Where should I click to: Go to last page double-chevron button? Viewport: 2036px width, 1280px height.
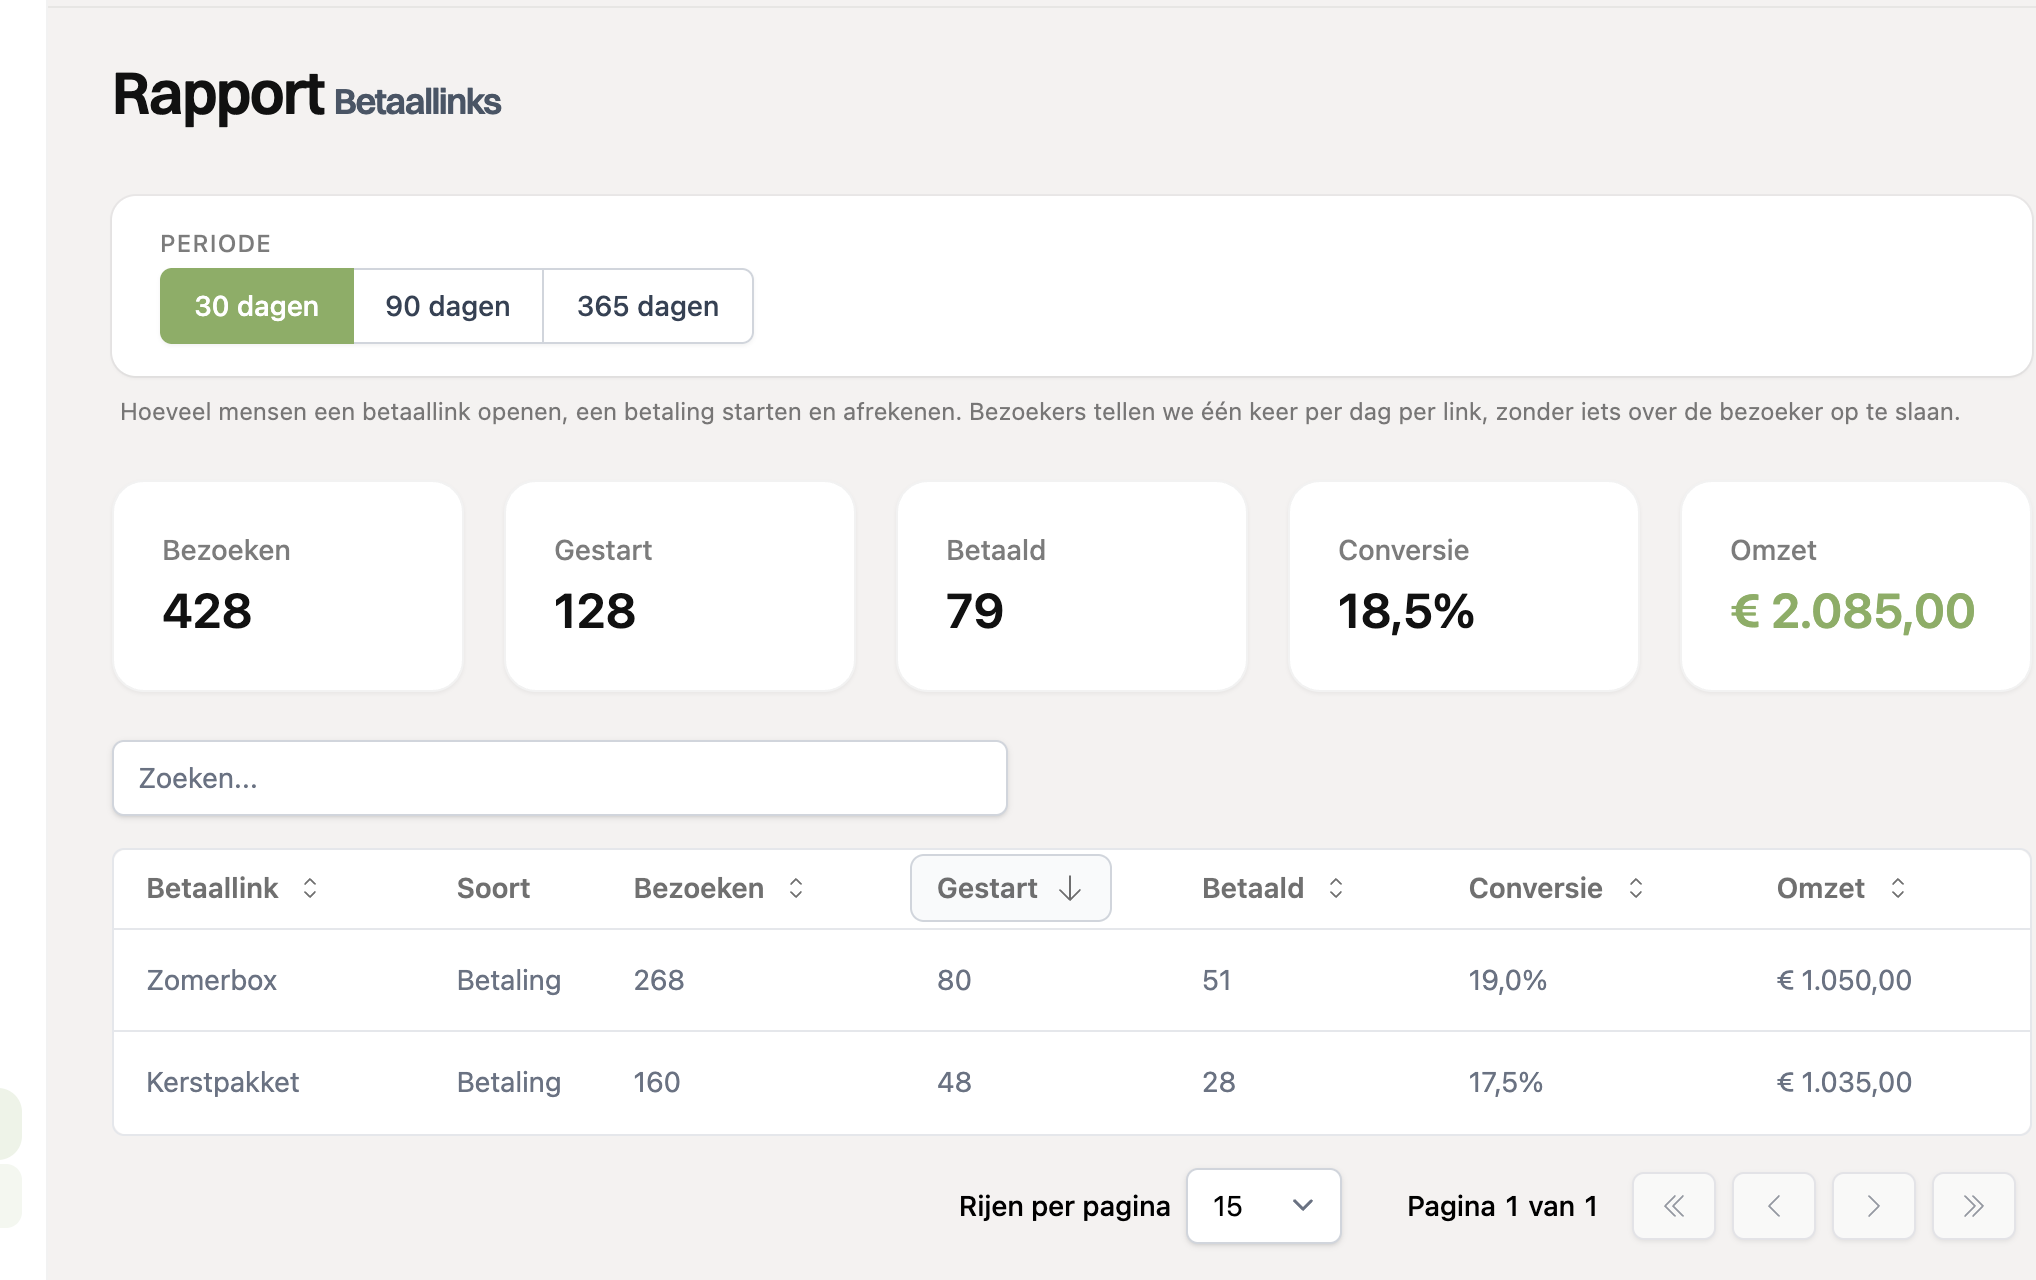click(1974, 1206)
